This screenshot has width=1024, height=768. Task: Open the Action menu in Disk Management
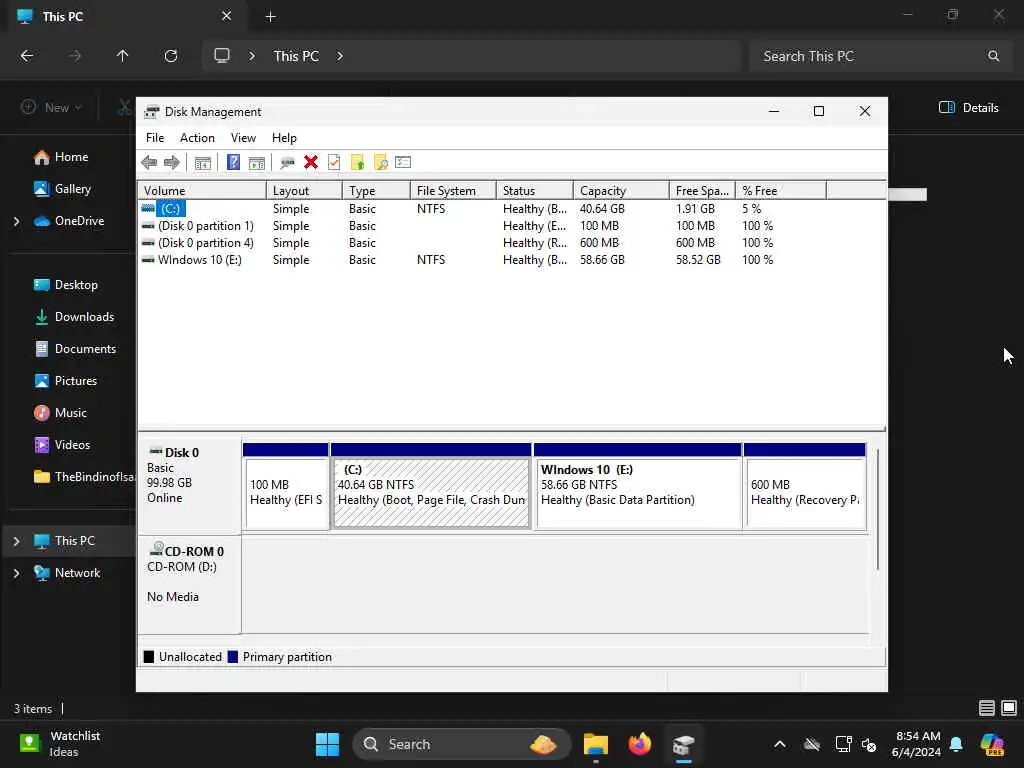[197, 138]
